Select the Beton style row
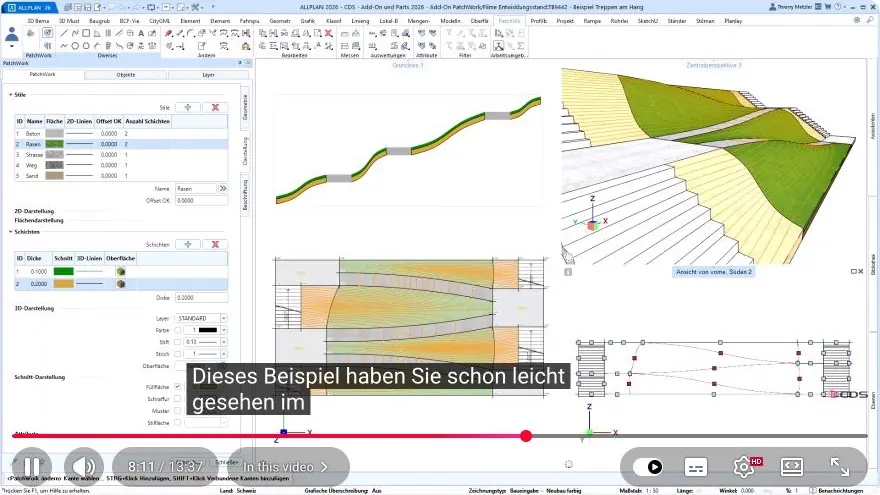Image resolution: width=880 pixels, height=495 pixels. (121, 134)
